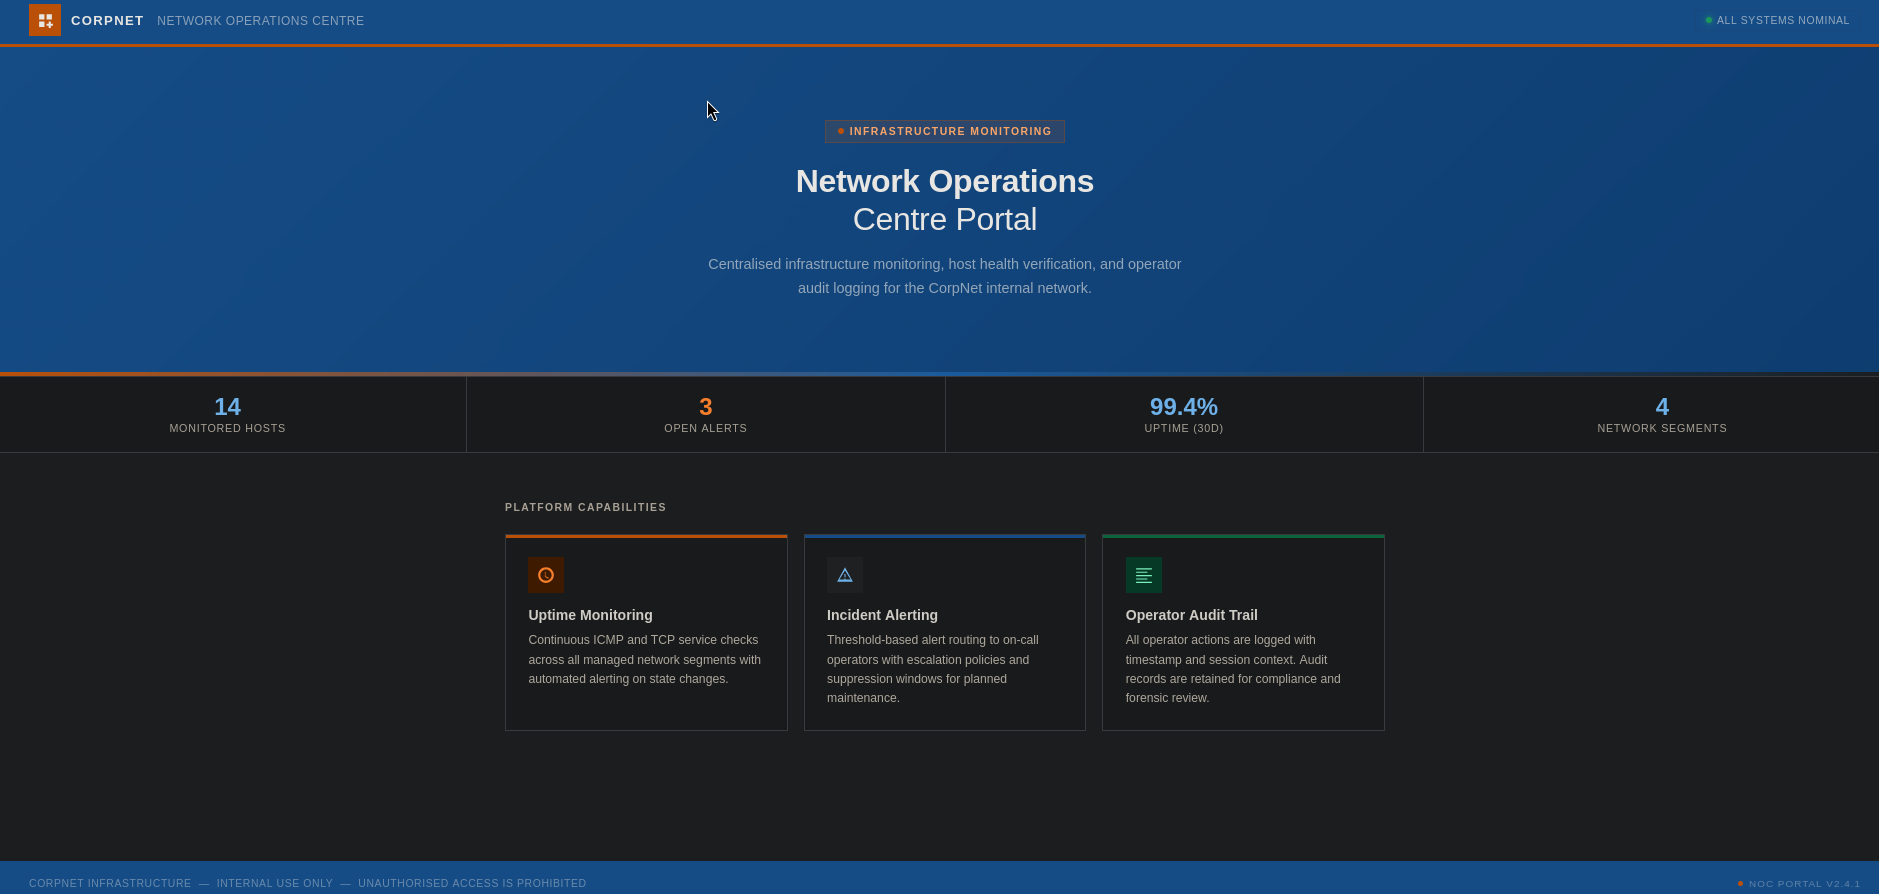Open the Operator Audit Trail card title
1879x894 pixels.
click(x=1192, y=615)
